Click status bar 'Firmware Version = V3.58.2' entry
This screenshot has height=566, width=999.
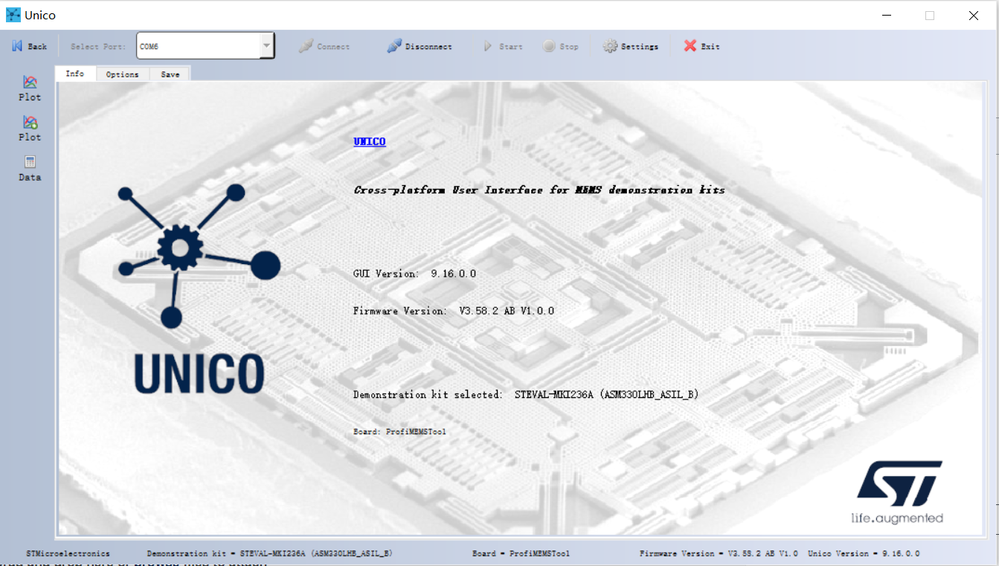(x=719, y=554)
